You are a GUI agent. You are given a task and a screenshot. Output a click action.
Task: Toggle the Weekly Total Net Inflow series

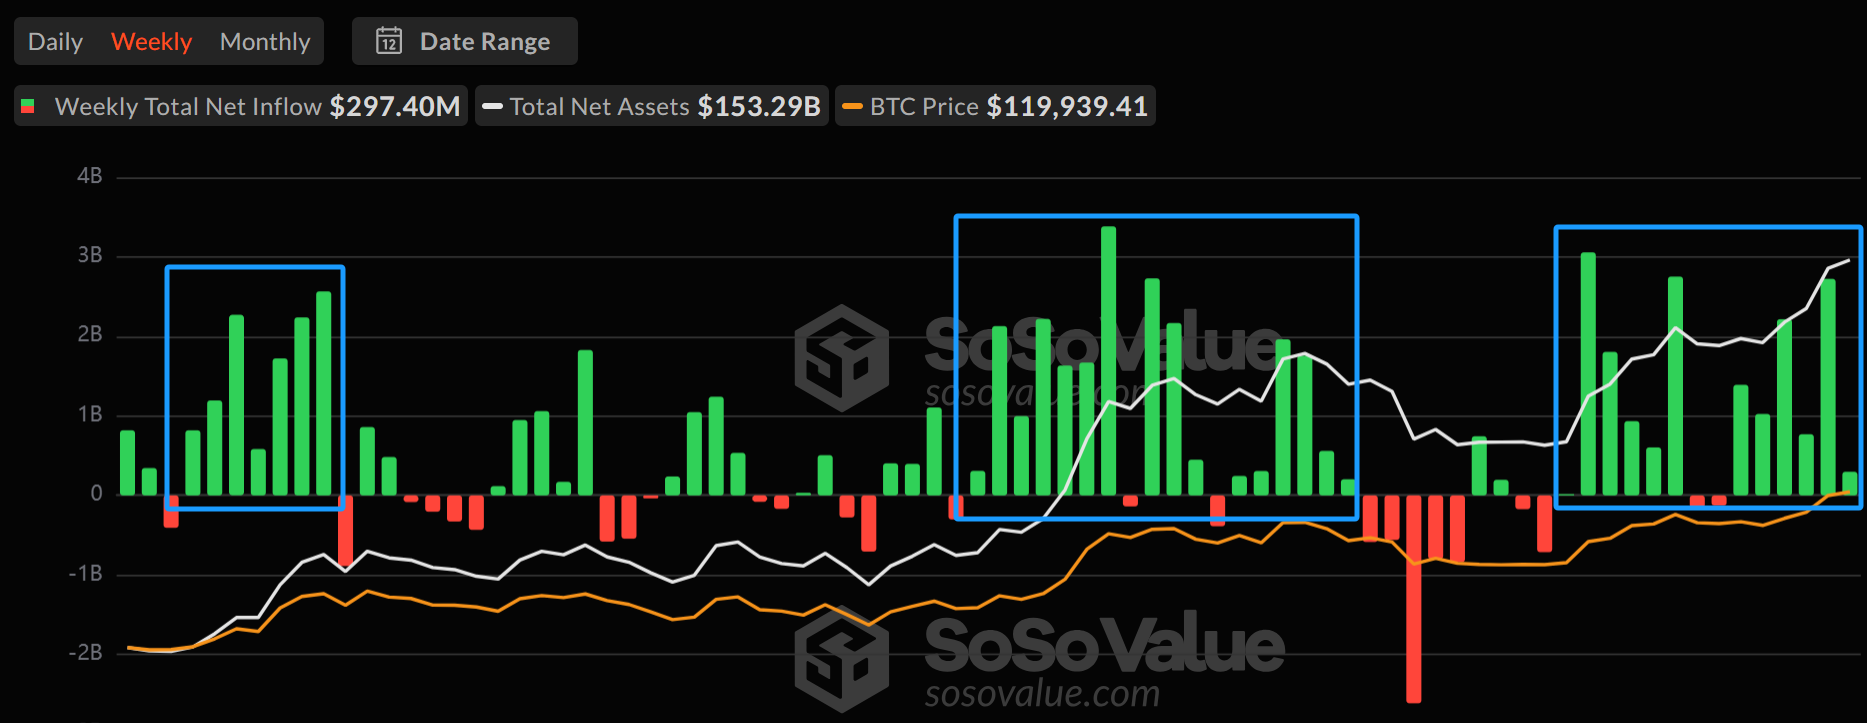pos(188,107)
